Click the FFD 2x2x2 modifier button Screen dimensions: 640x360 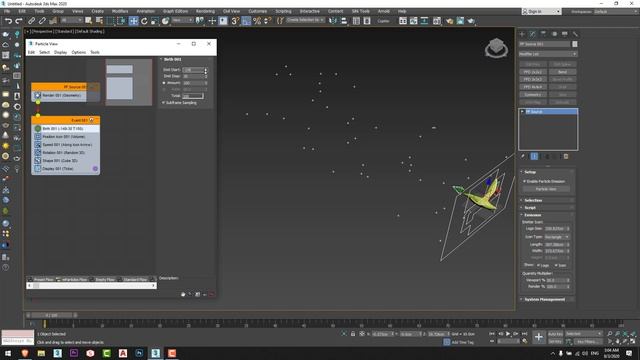(x=533, y=72)
